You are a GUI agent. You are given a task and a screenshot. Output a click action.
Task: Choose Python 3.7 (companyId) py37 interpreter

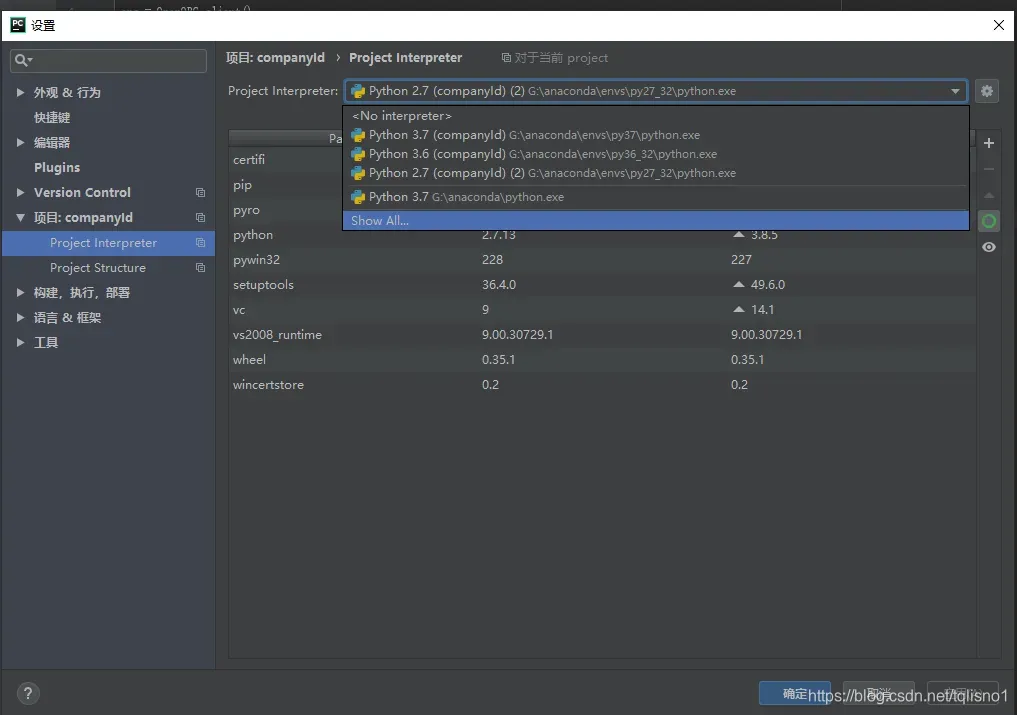(x=656, y=135)
